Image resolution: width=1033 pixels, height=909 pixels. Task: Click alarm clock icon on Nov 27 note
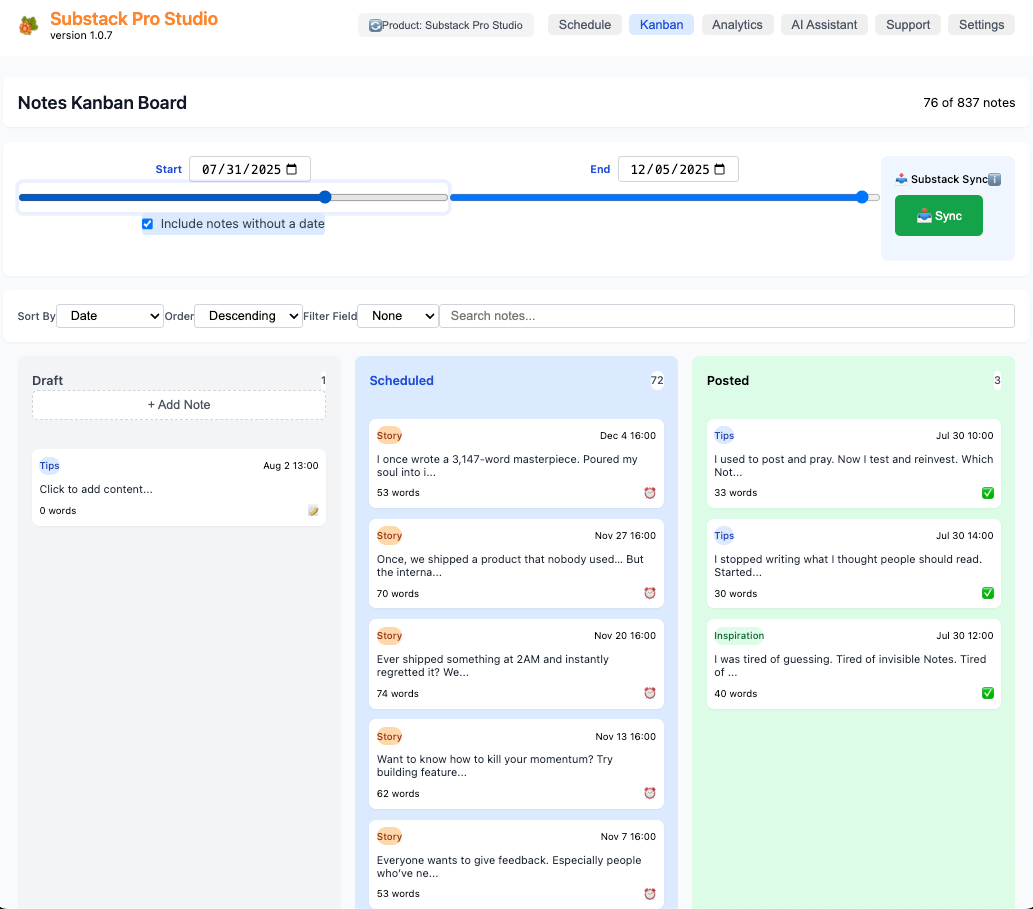click(650, 593)
